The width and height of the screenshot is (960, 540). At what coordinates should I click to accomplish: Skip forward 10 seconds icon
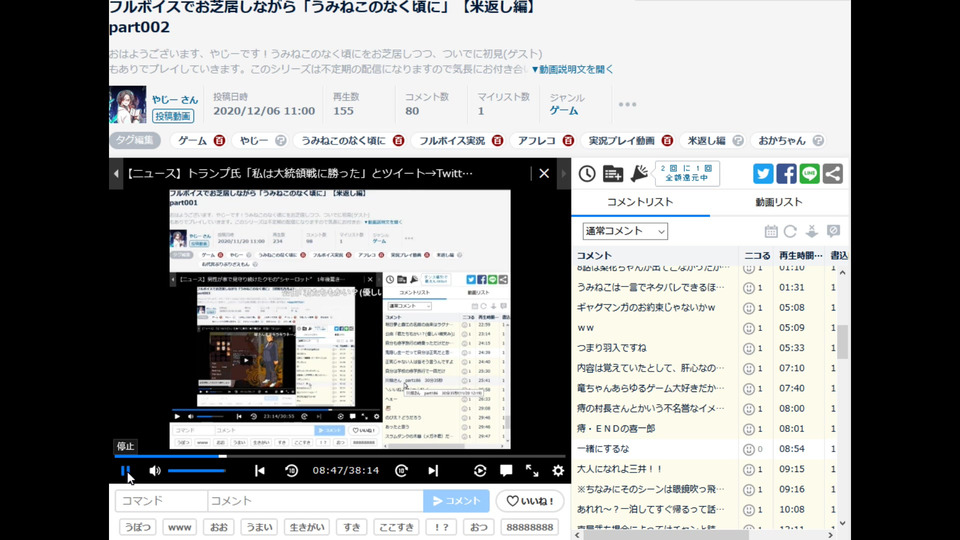[401, 470]
